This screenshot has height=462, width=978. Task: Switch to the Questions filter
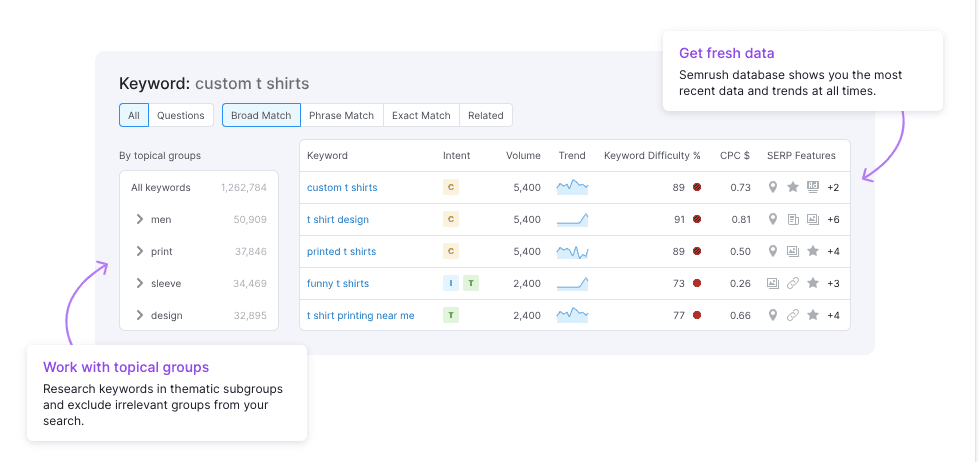pyautogui.click(x=181, y=115)
